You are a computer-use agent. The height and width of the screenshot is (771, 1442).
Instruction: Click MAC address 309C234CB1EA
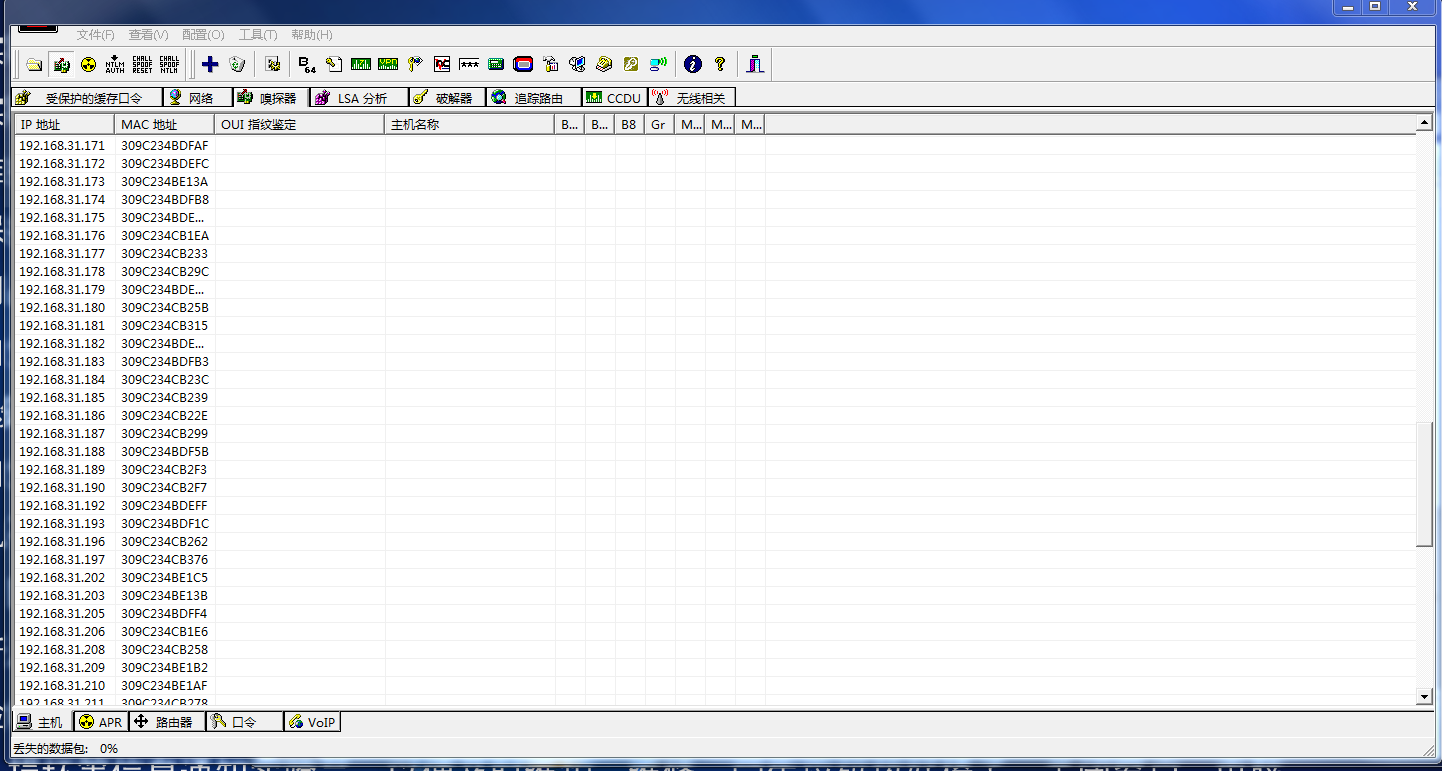[x=165, y=236]
